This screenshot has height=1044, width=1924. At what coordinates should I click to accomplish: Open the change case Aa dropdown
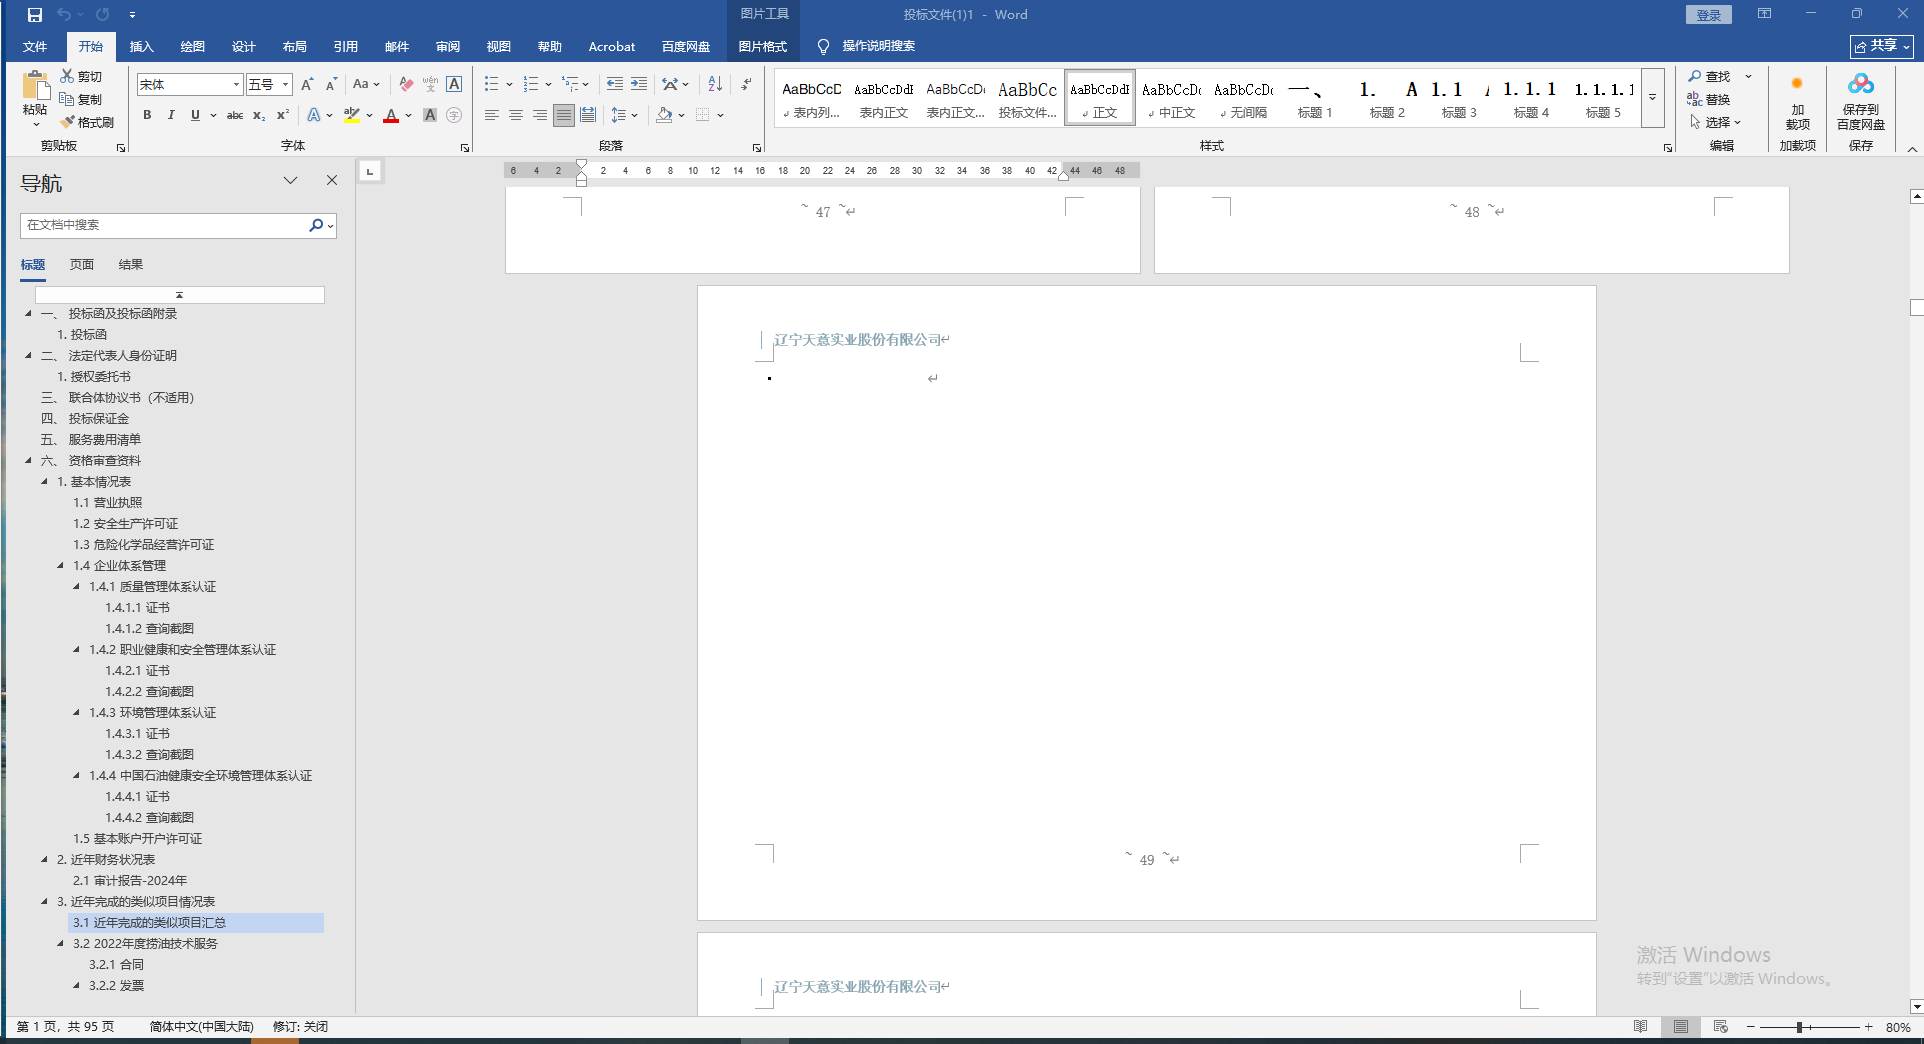[366, 84]
